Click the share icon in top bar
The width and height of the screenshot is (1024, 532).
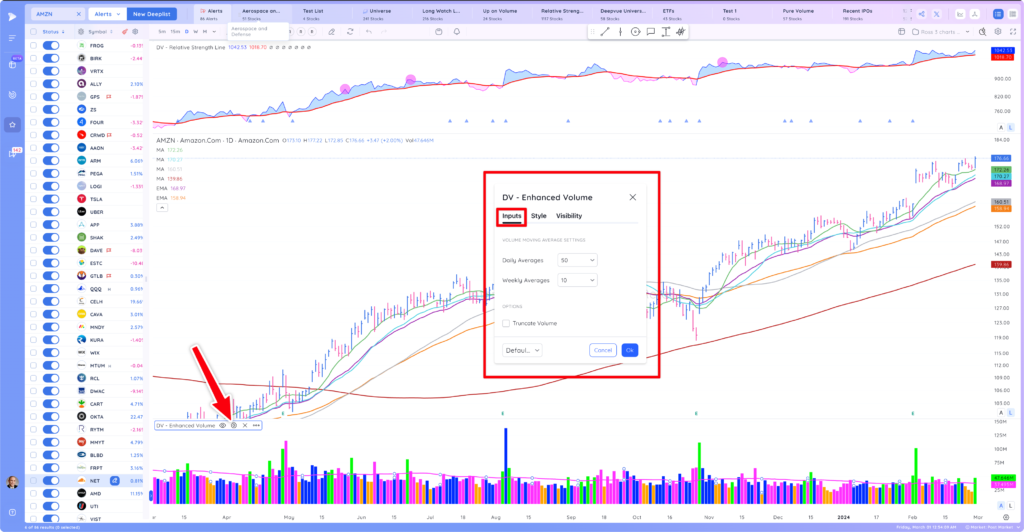[921, 14]
